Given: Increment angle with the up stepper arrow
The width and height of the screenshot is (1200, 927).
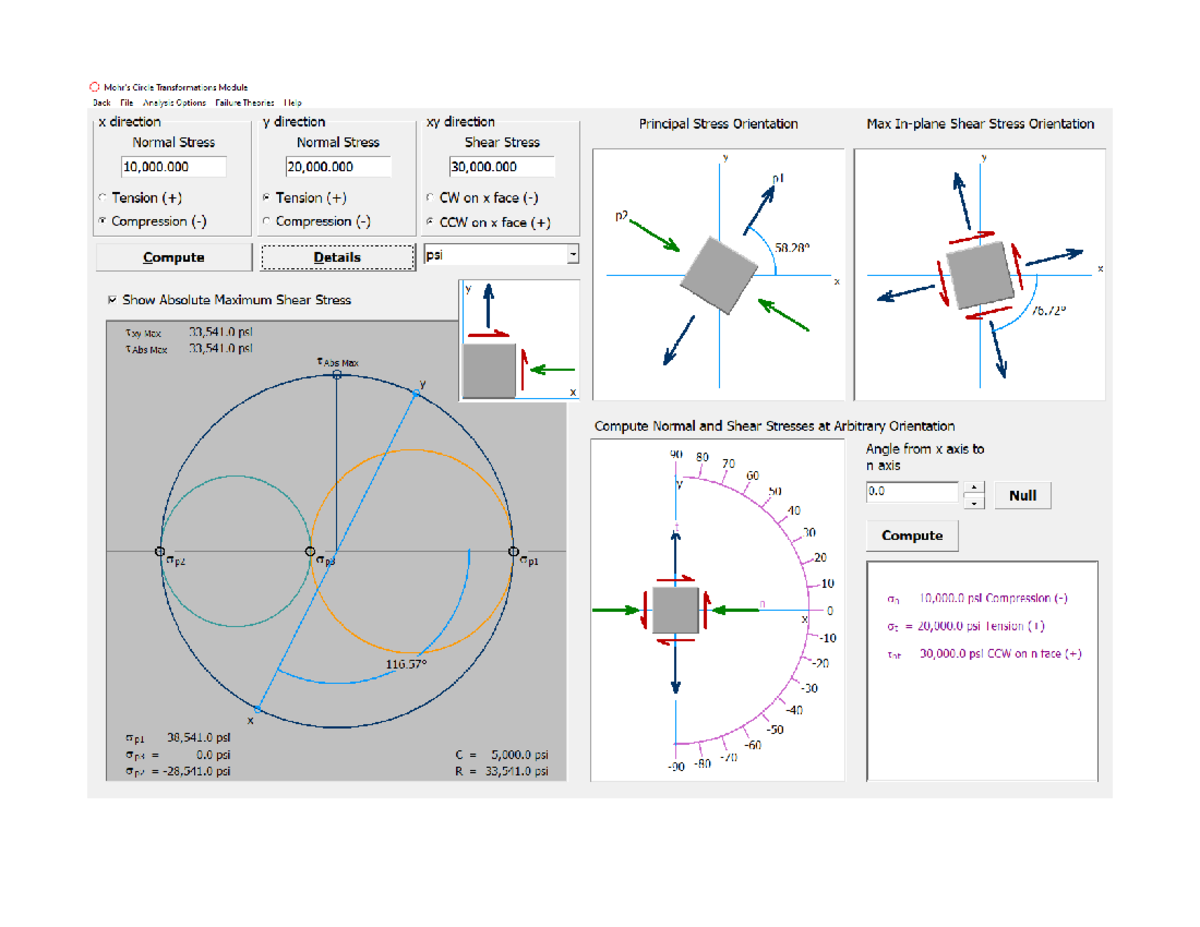Looking at the screenshot, I should click(x=972, y=485).
